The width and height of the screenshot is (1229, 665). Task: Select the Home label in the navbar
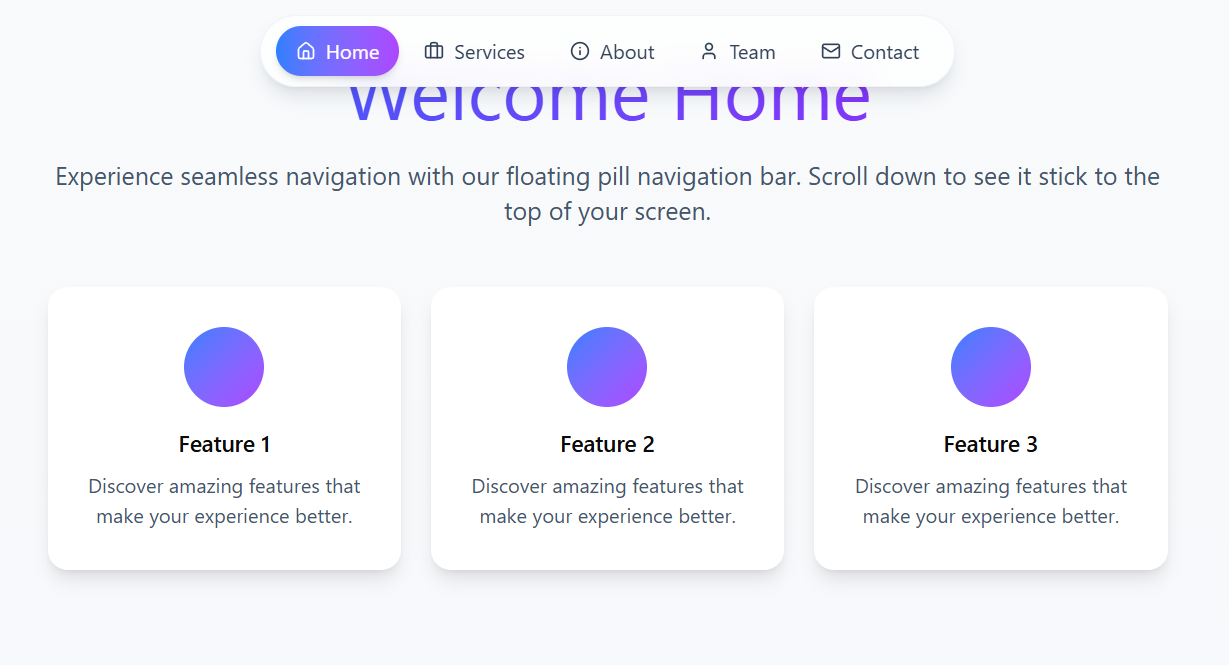352,52
